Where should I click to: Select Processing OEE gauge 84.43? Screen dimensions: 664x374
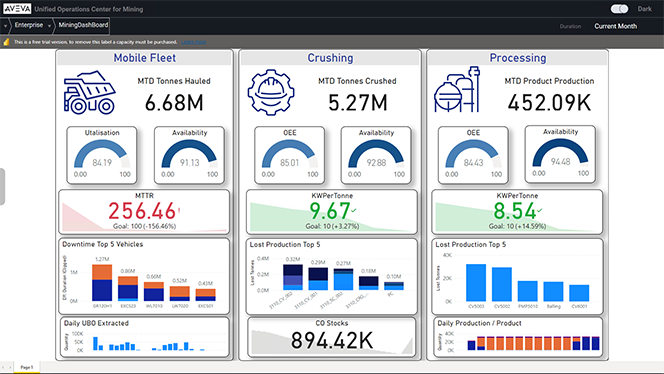(x=473, y=155)
